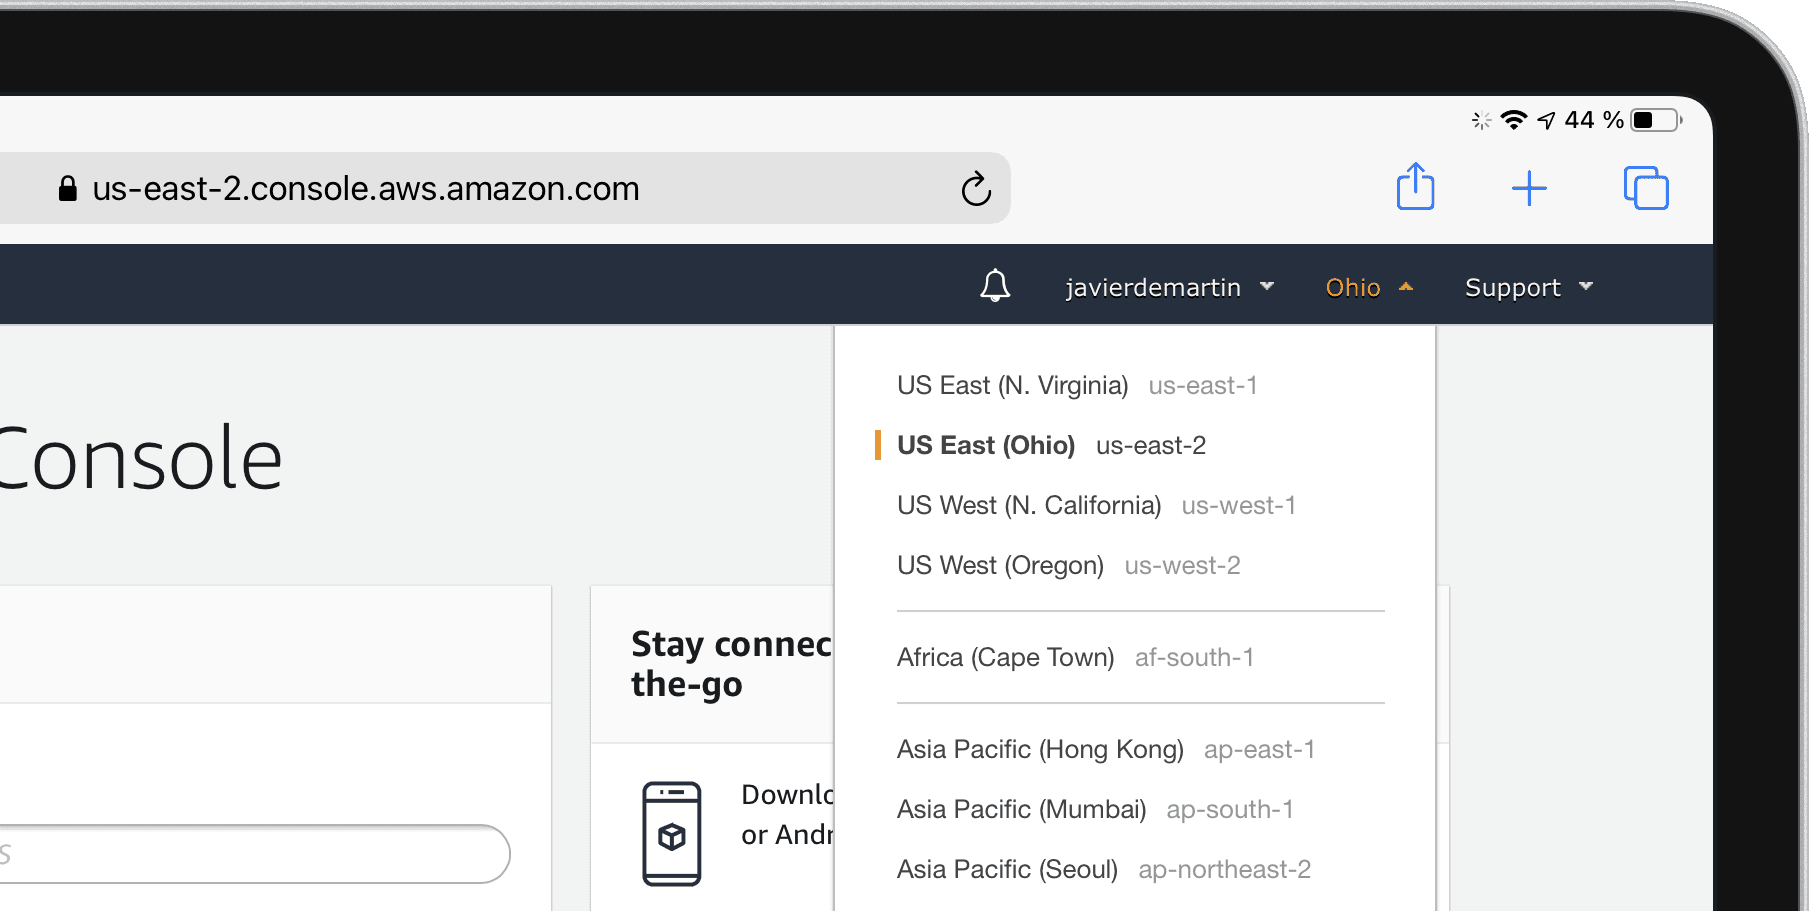Select US East (N. Virginia) region
Viewport: 1815px width, 911px height.
1077,385
